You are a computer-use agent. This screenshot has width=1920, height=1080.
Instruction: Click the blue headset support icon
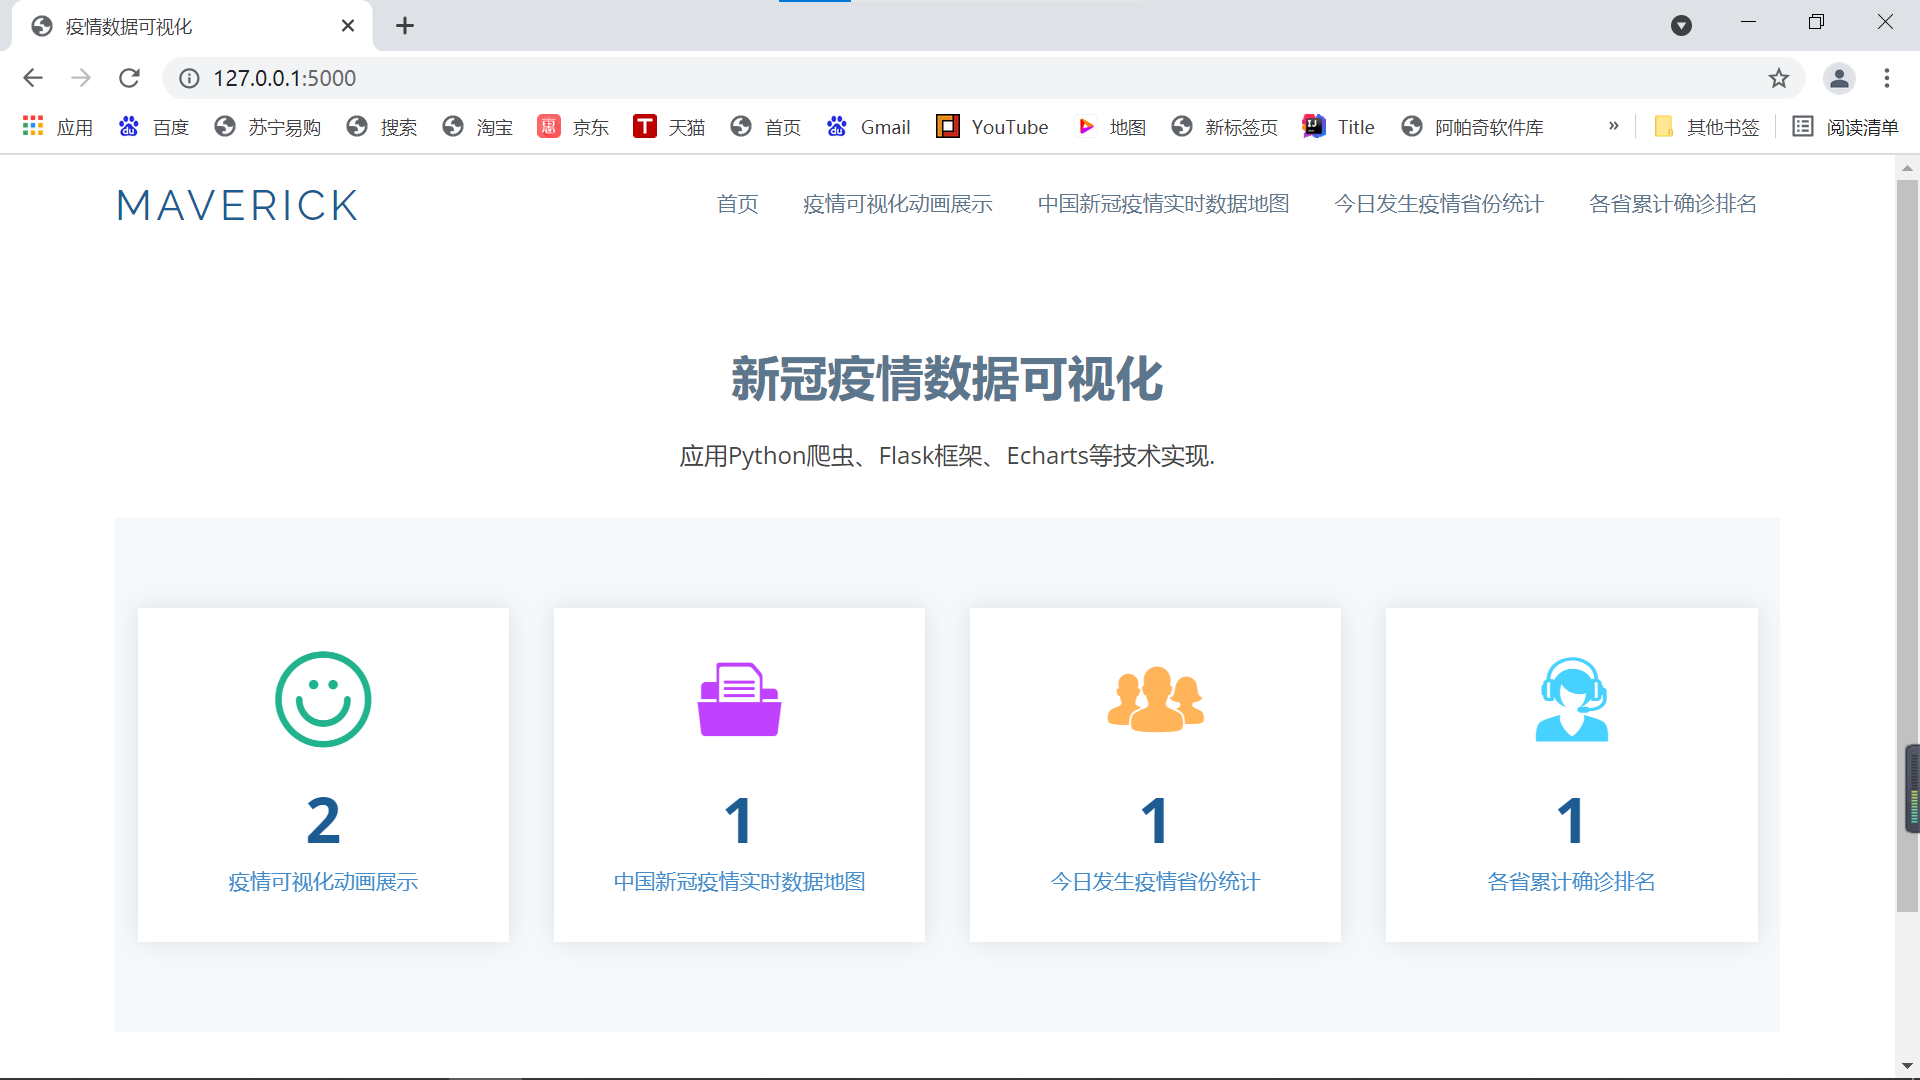tap(1571, 699)
